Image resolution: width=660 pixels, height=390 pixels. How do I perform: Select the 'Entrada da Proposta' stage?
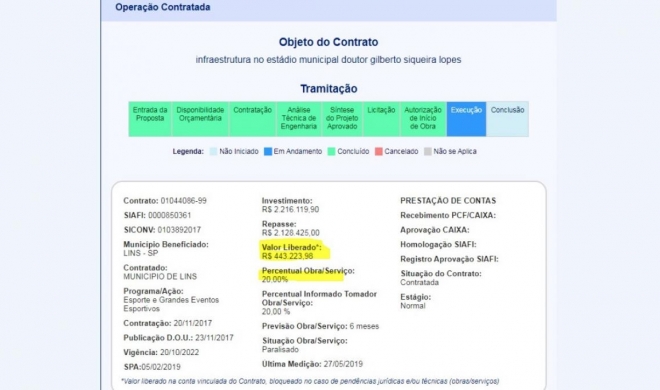click(150, 119)
